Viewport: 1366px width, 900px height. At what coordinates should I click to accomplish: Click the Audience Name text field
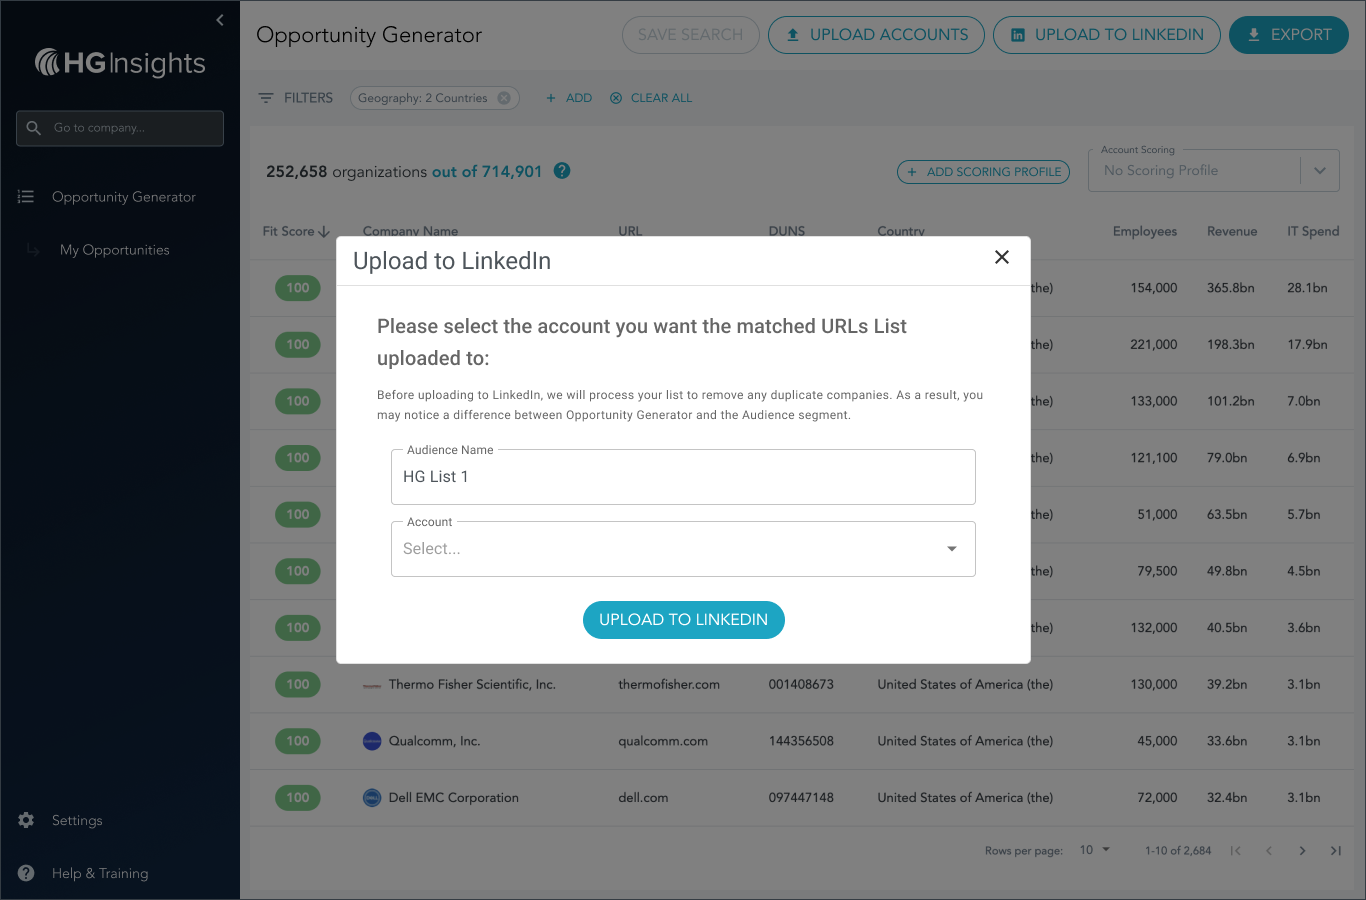tap(683, 477)
